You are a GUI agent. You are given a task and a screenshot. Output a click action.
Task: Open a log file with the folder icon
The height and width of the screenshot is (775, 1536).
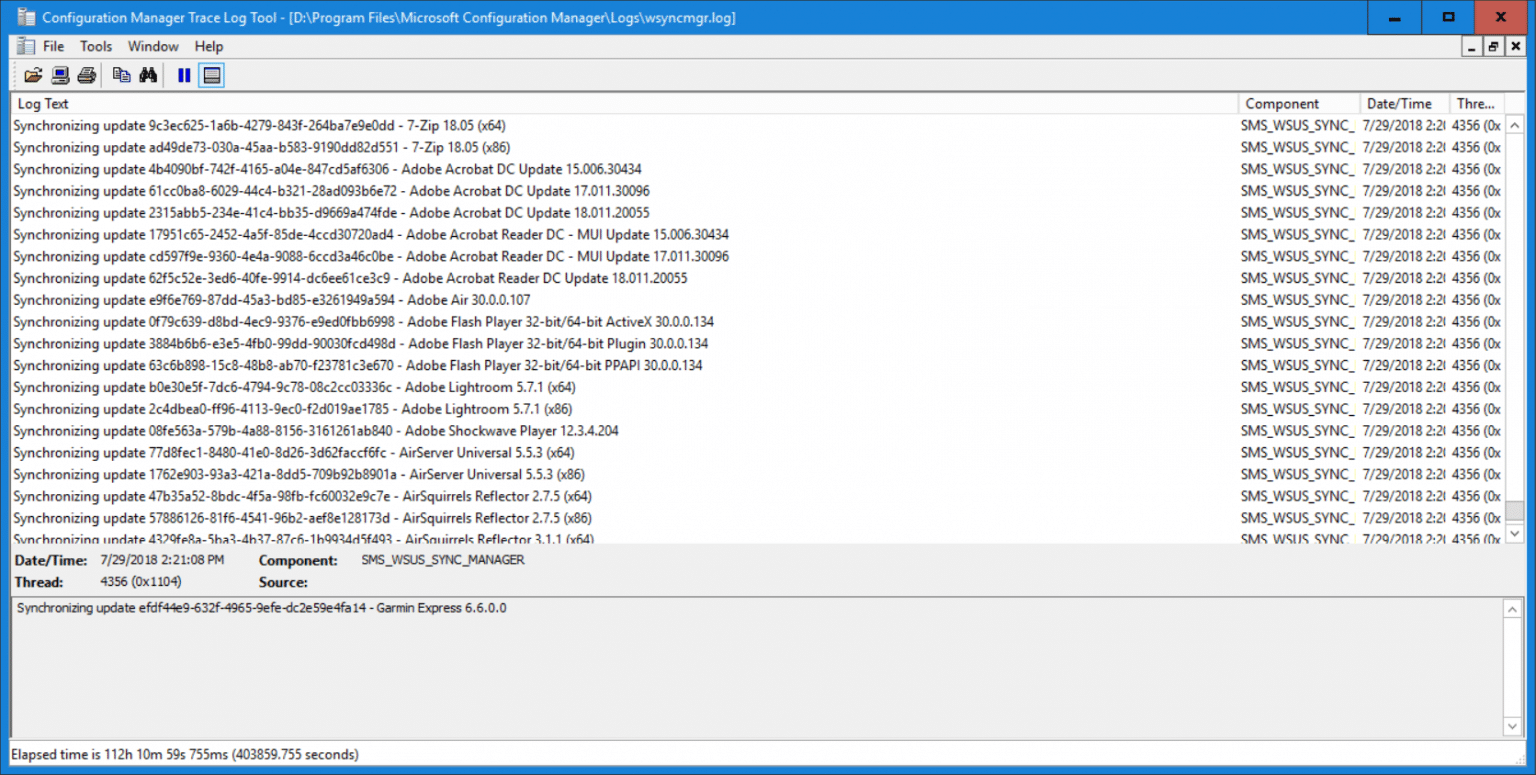tap(33, 74)
